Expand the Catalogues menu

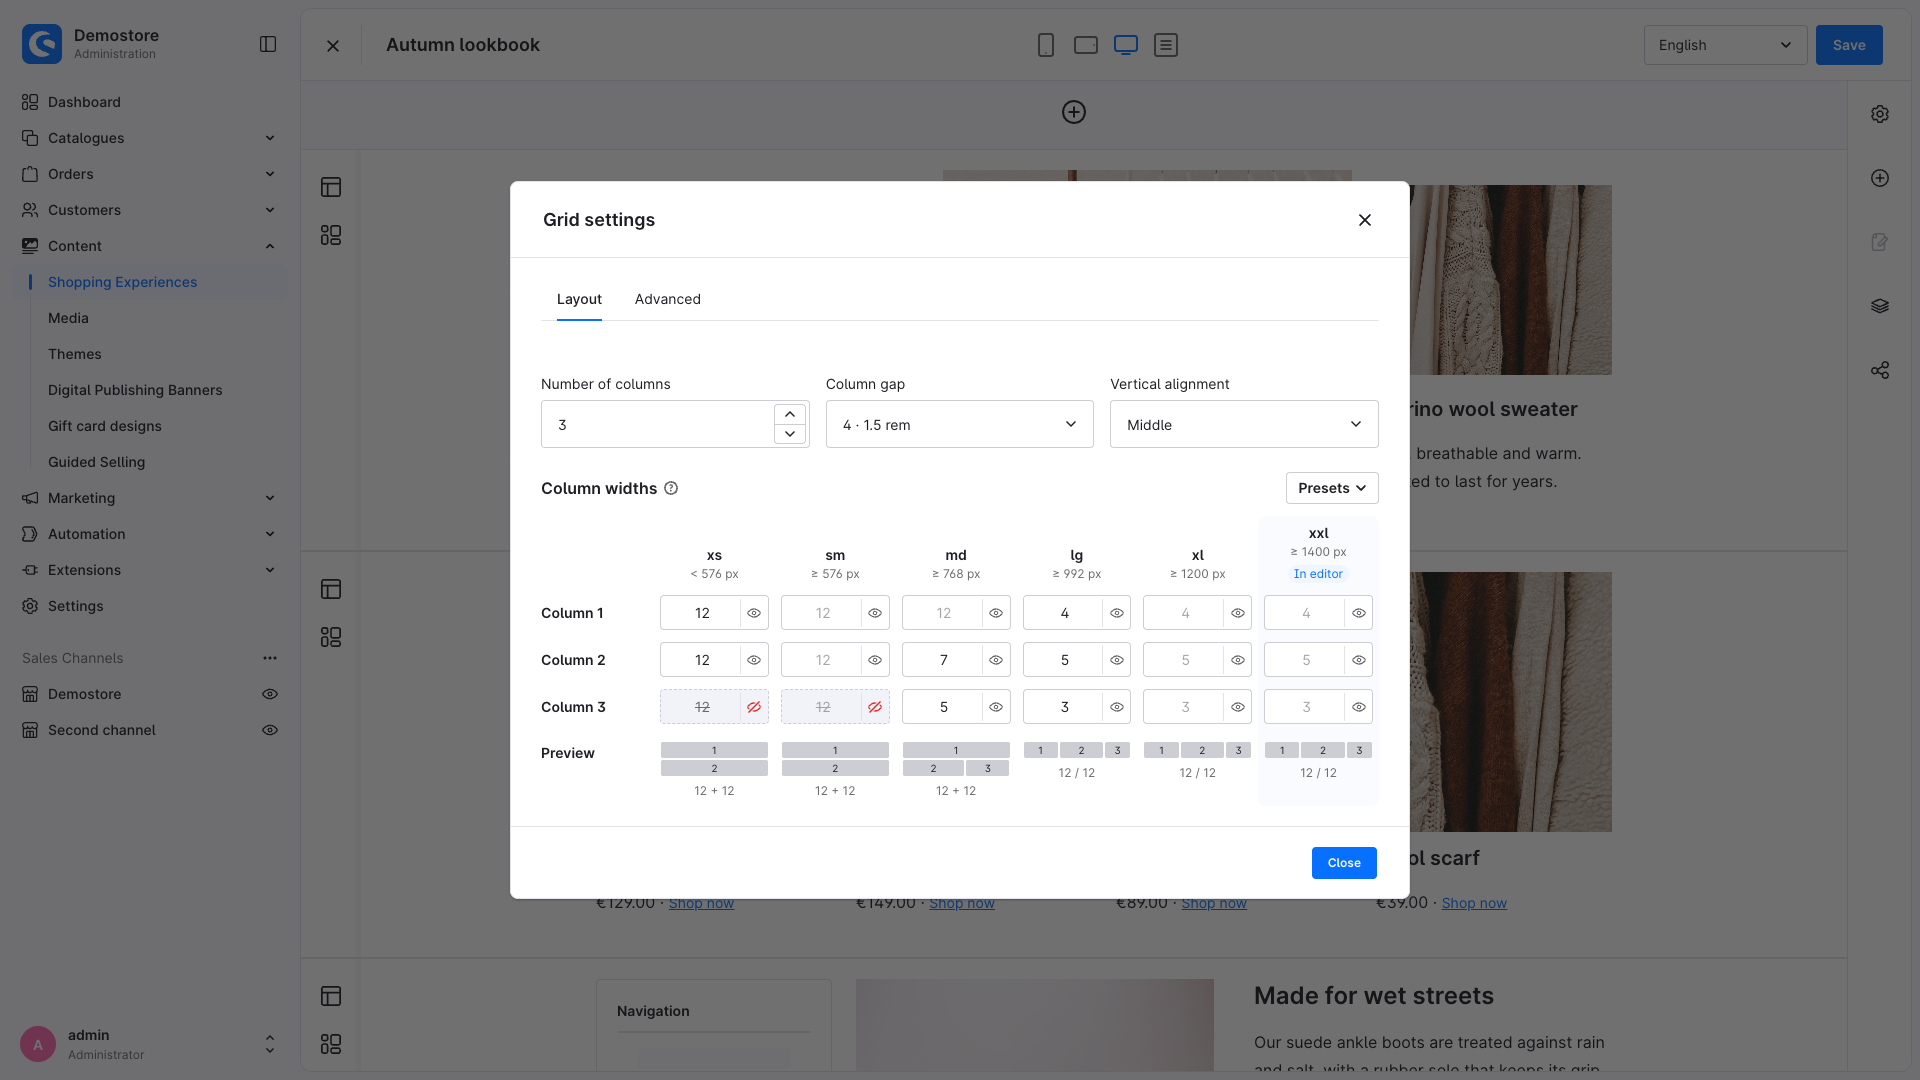pos(150,138)
